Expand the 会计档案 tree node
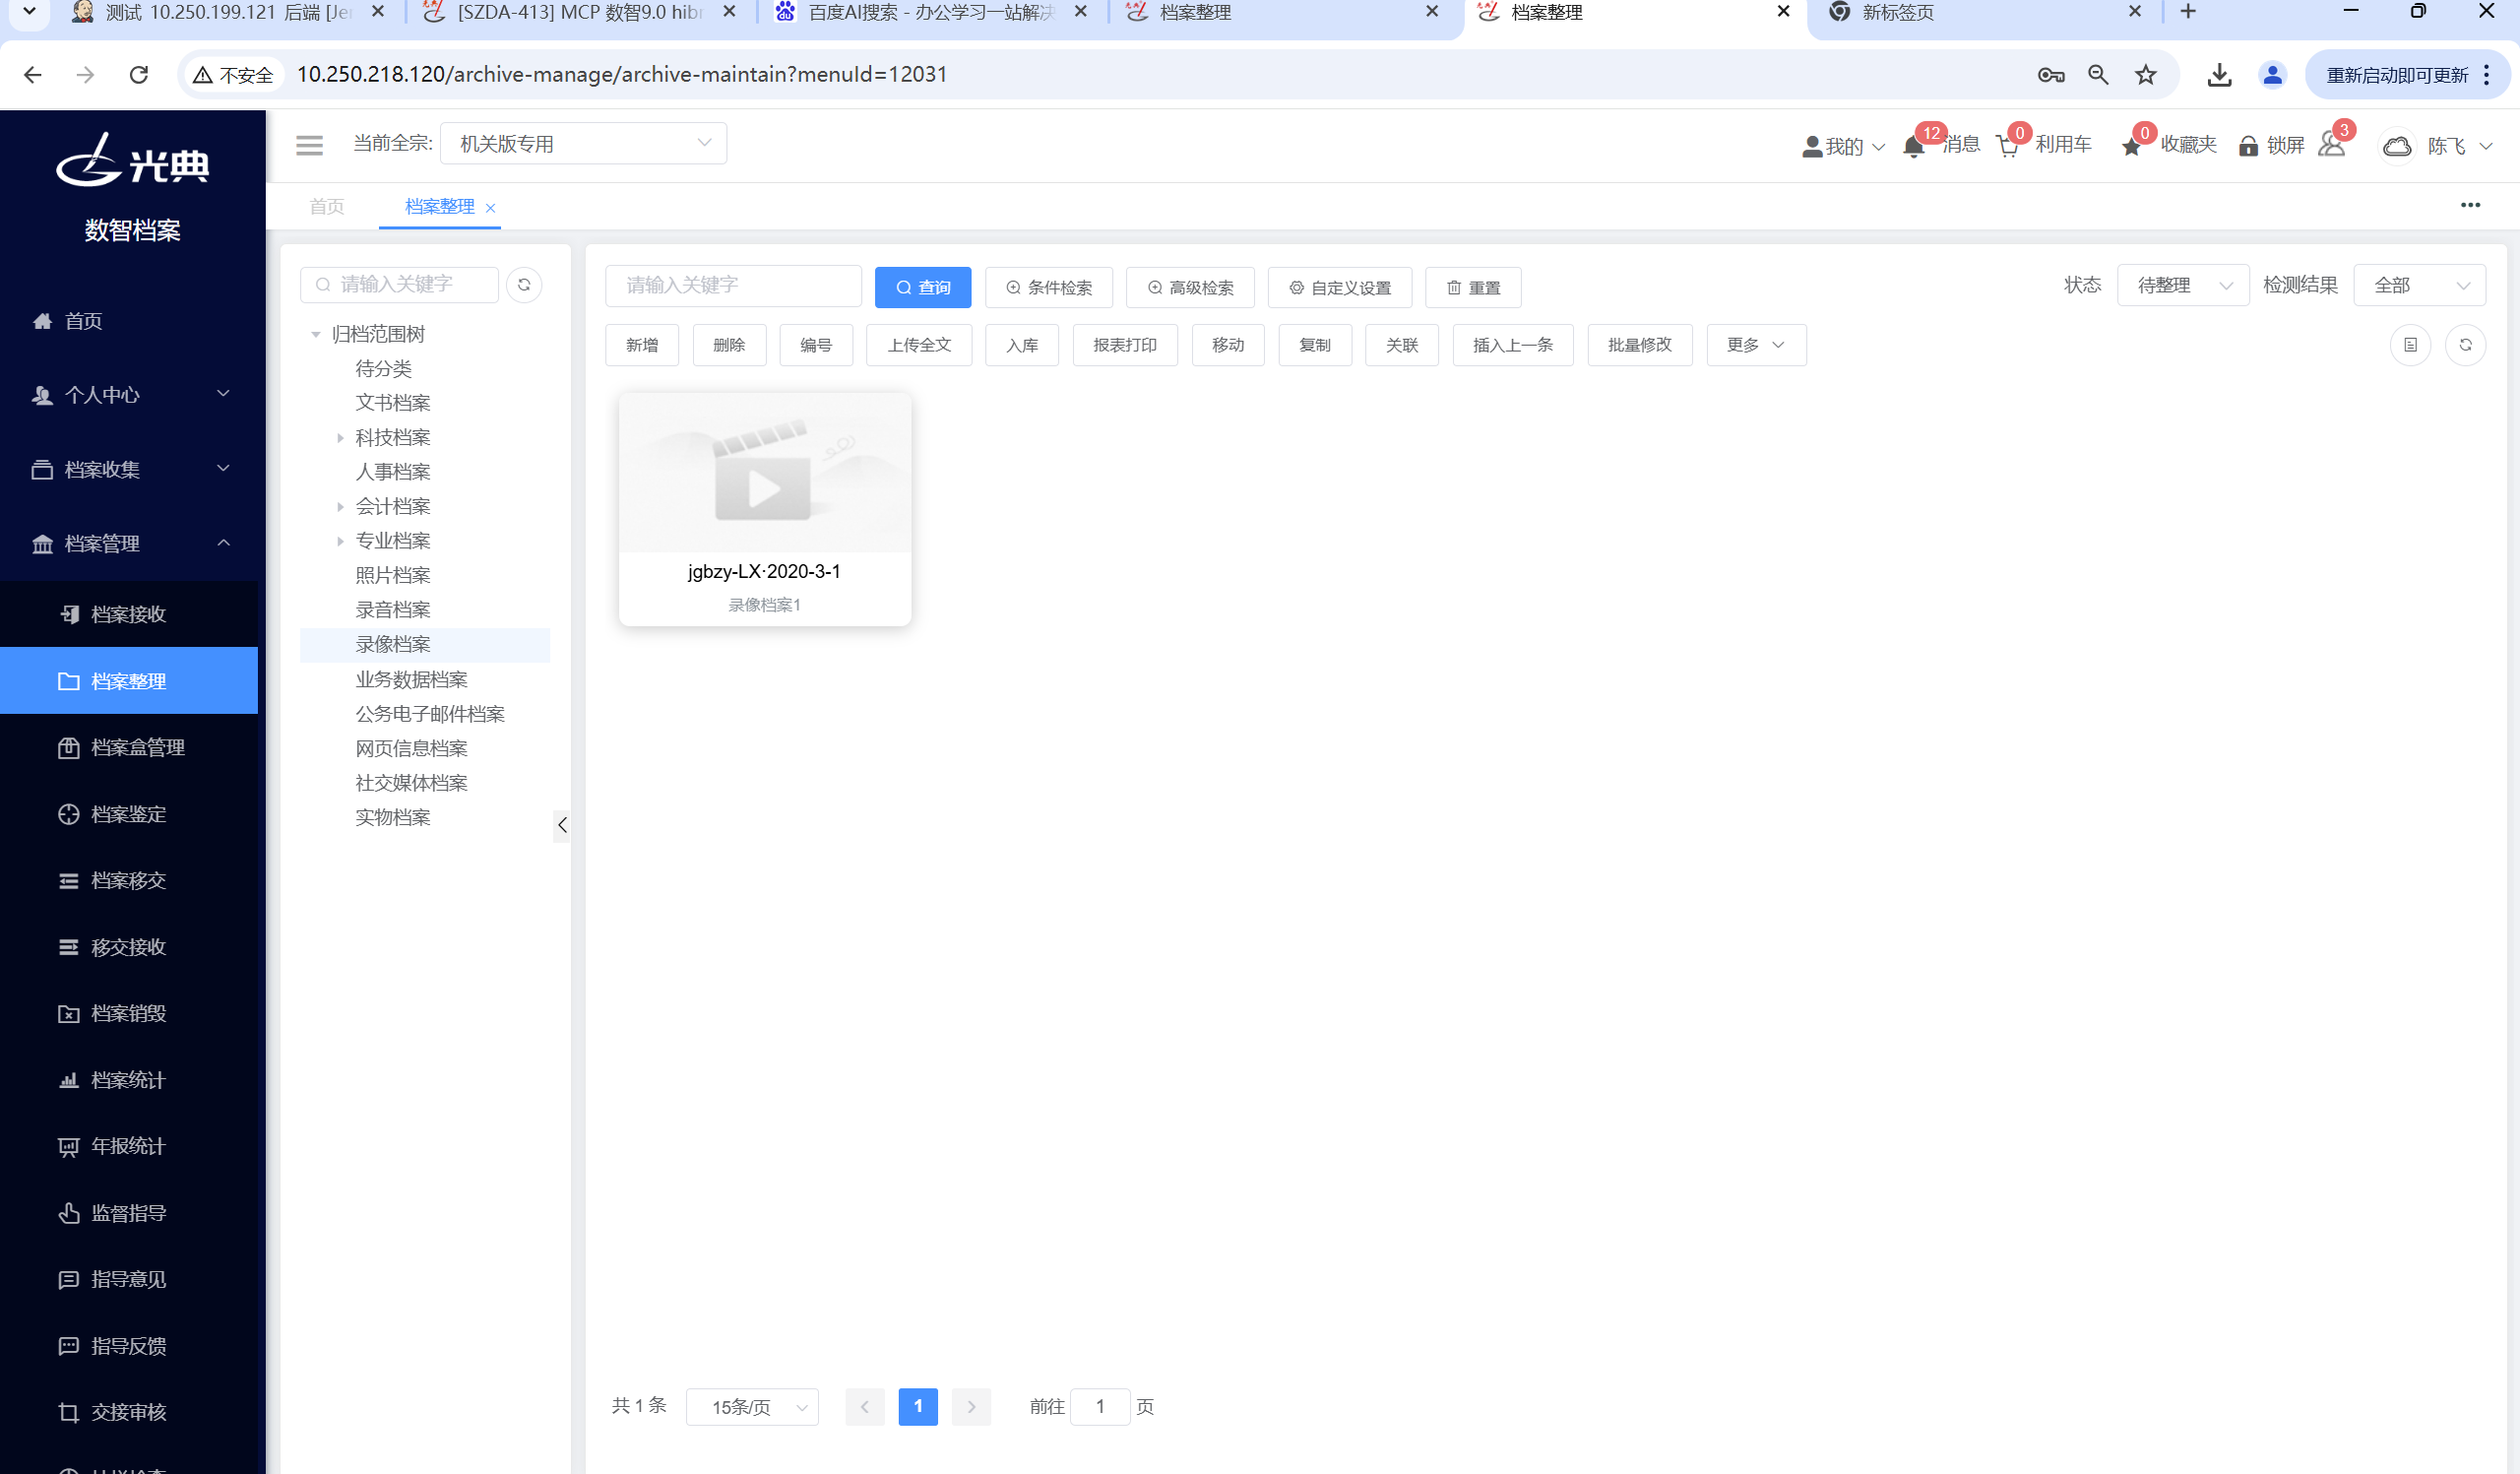 click(340, 507)
